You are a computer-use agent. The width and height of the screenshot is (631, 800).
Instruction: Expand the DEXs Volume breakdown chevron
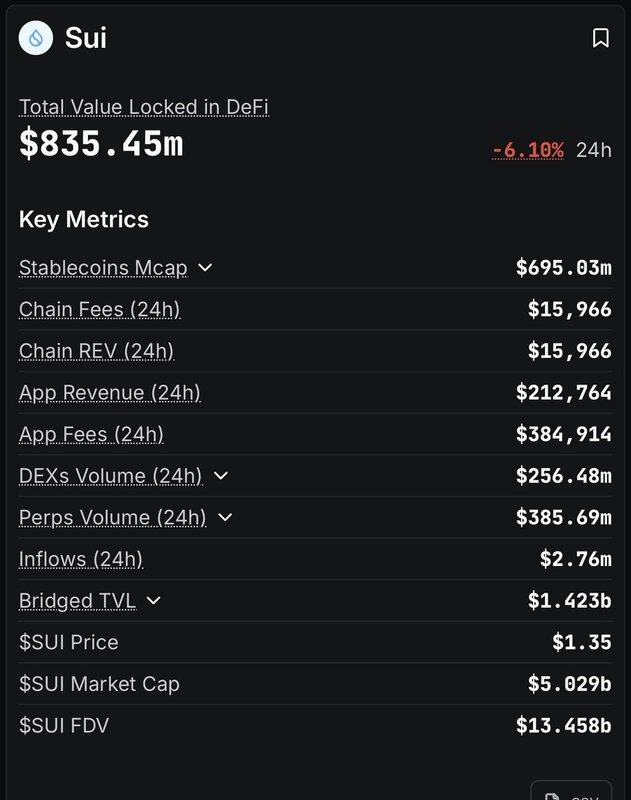tap(221, 476)
